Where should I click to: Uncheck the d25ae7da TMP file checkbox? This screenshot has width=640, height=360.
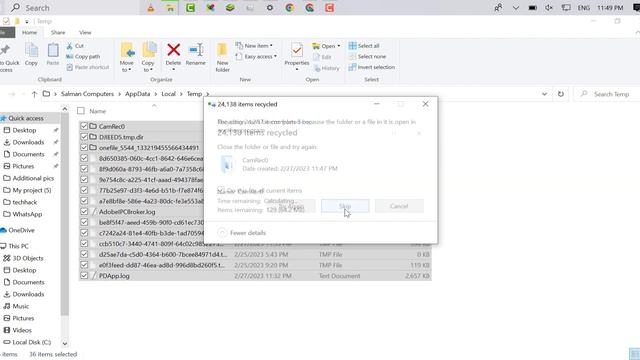(x=84, y=254)
